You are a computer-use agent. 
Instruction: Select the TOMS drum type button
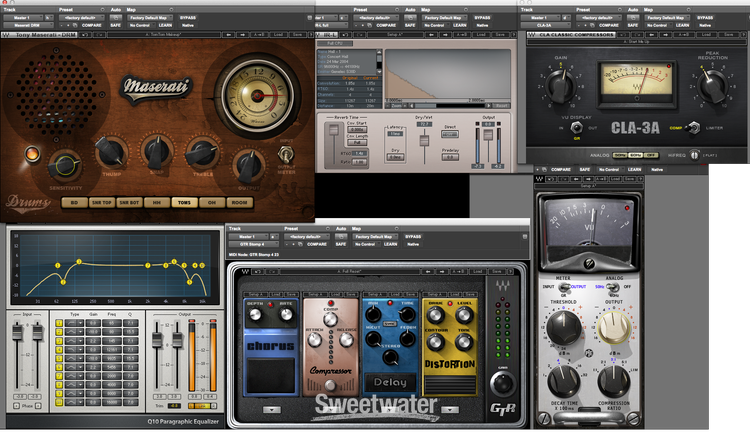(184, 202)
